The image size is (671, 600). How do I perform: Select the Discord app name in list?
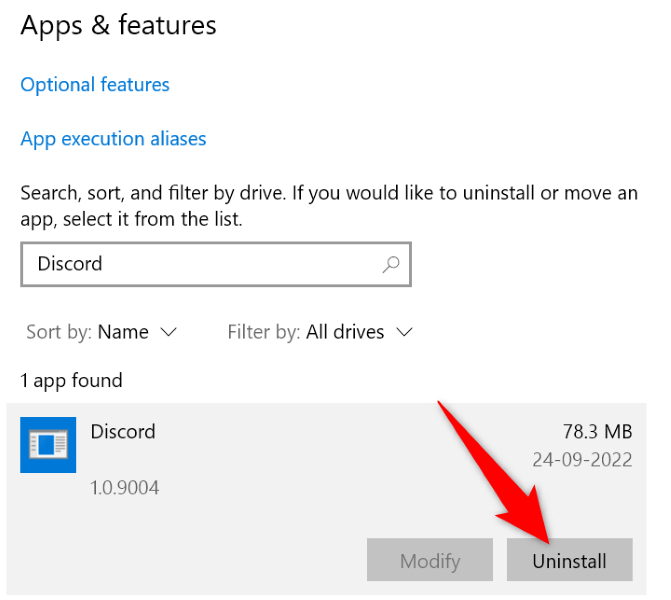click(123, 432)
